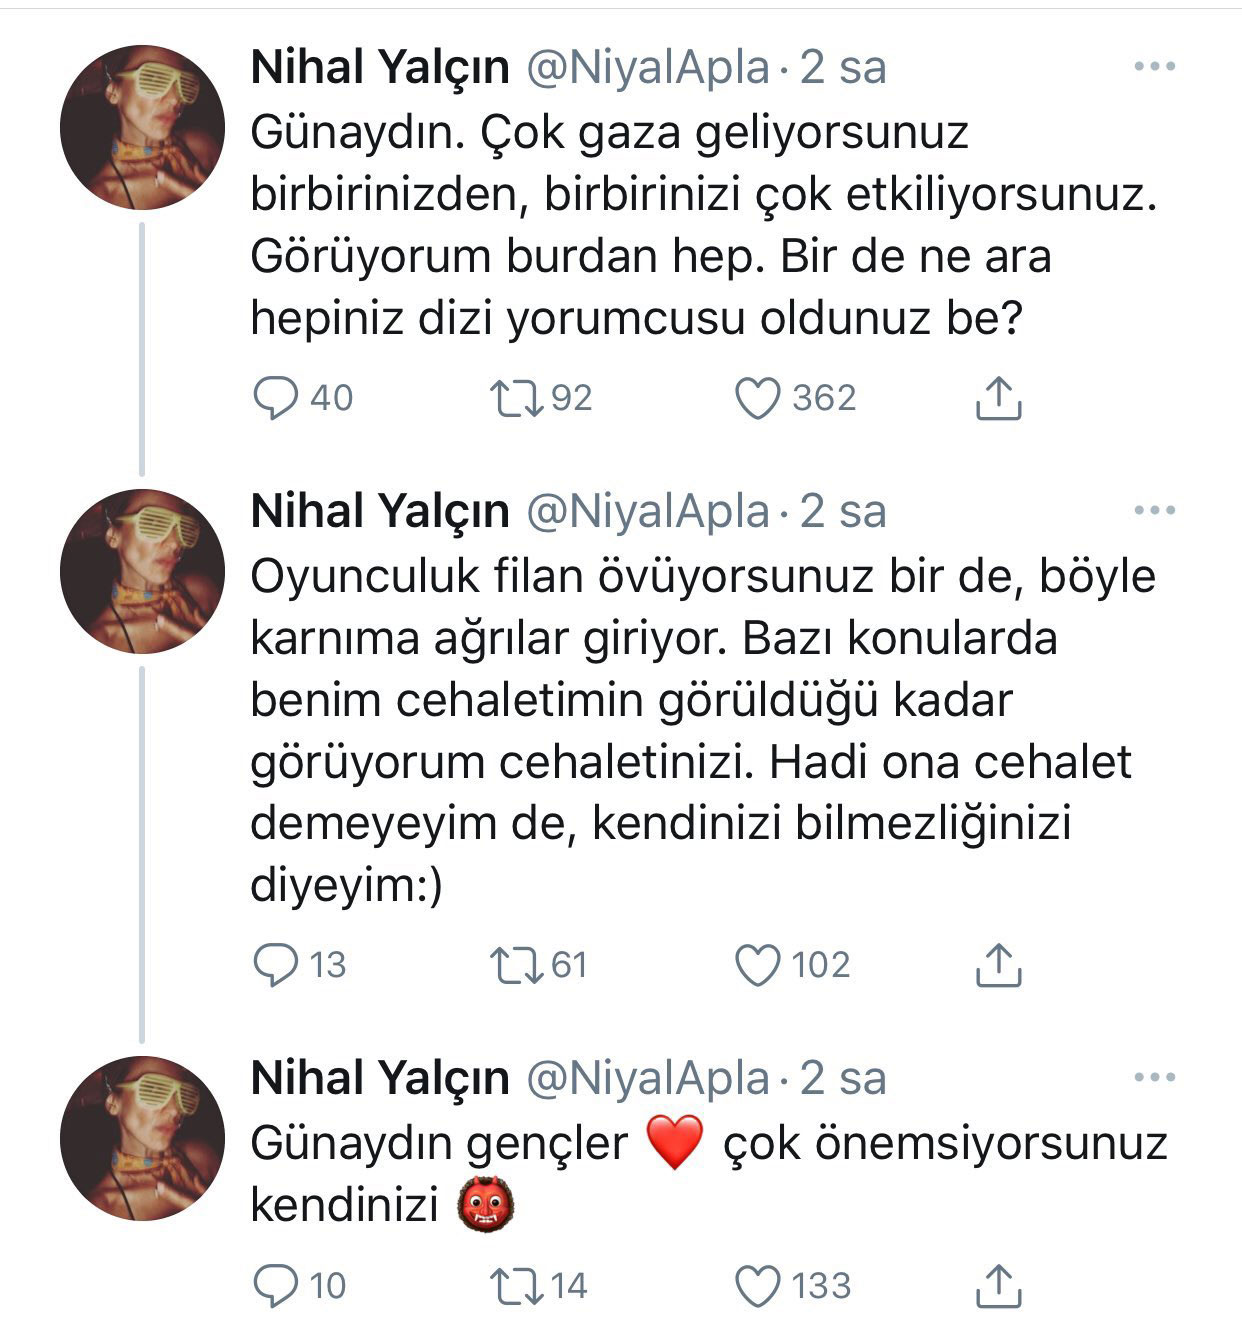This screenshot has height=1334, width=1242.
Task: Reply to the 'Günaydın gençler' tweet
Action: 275,1286
